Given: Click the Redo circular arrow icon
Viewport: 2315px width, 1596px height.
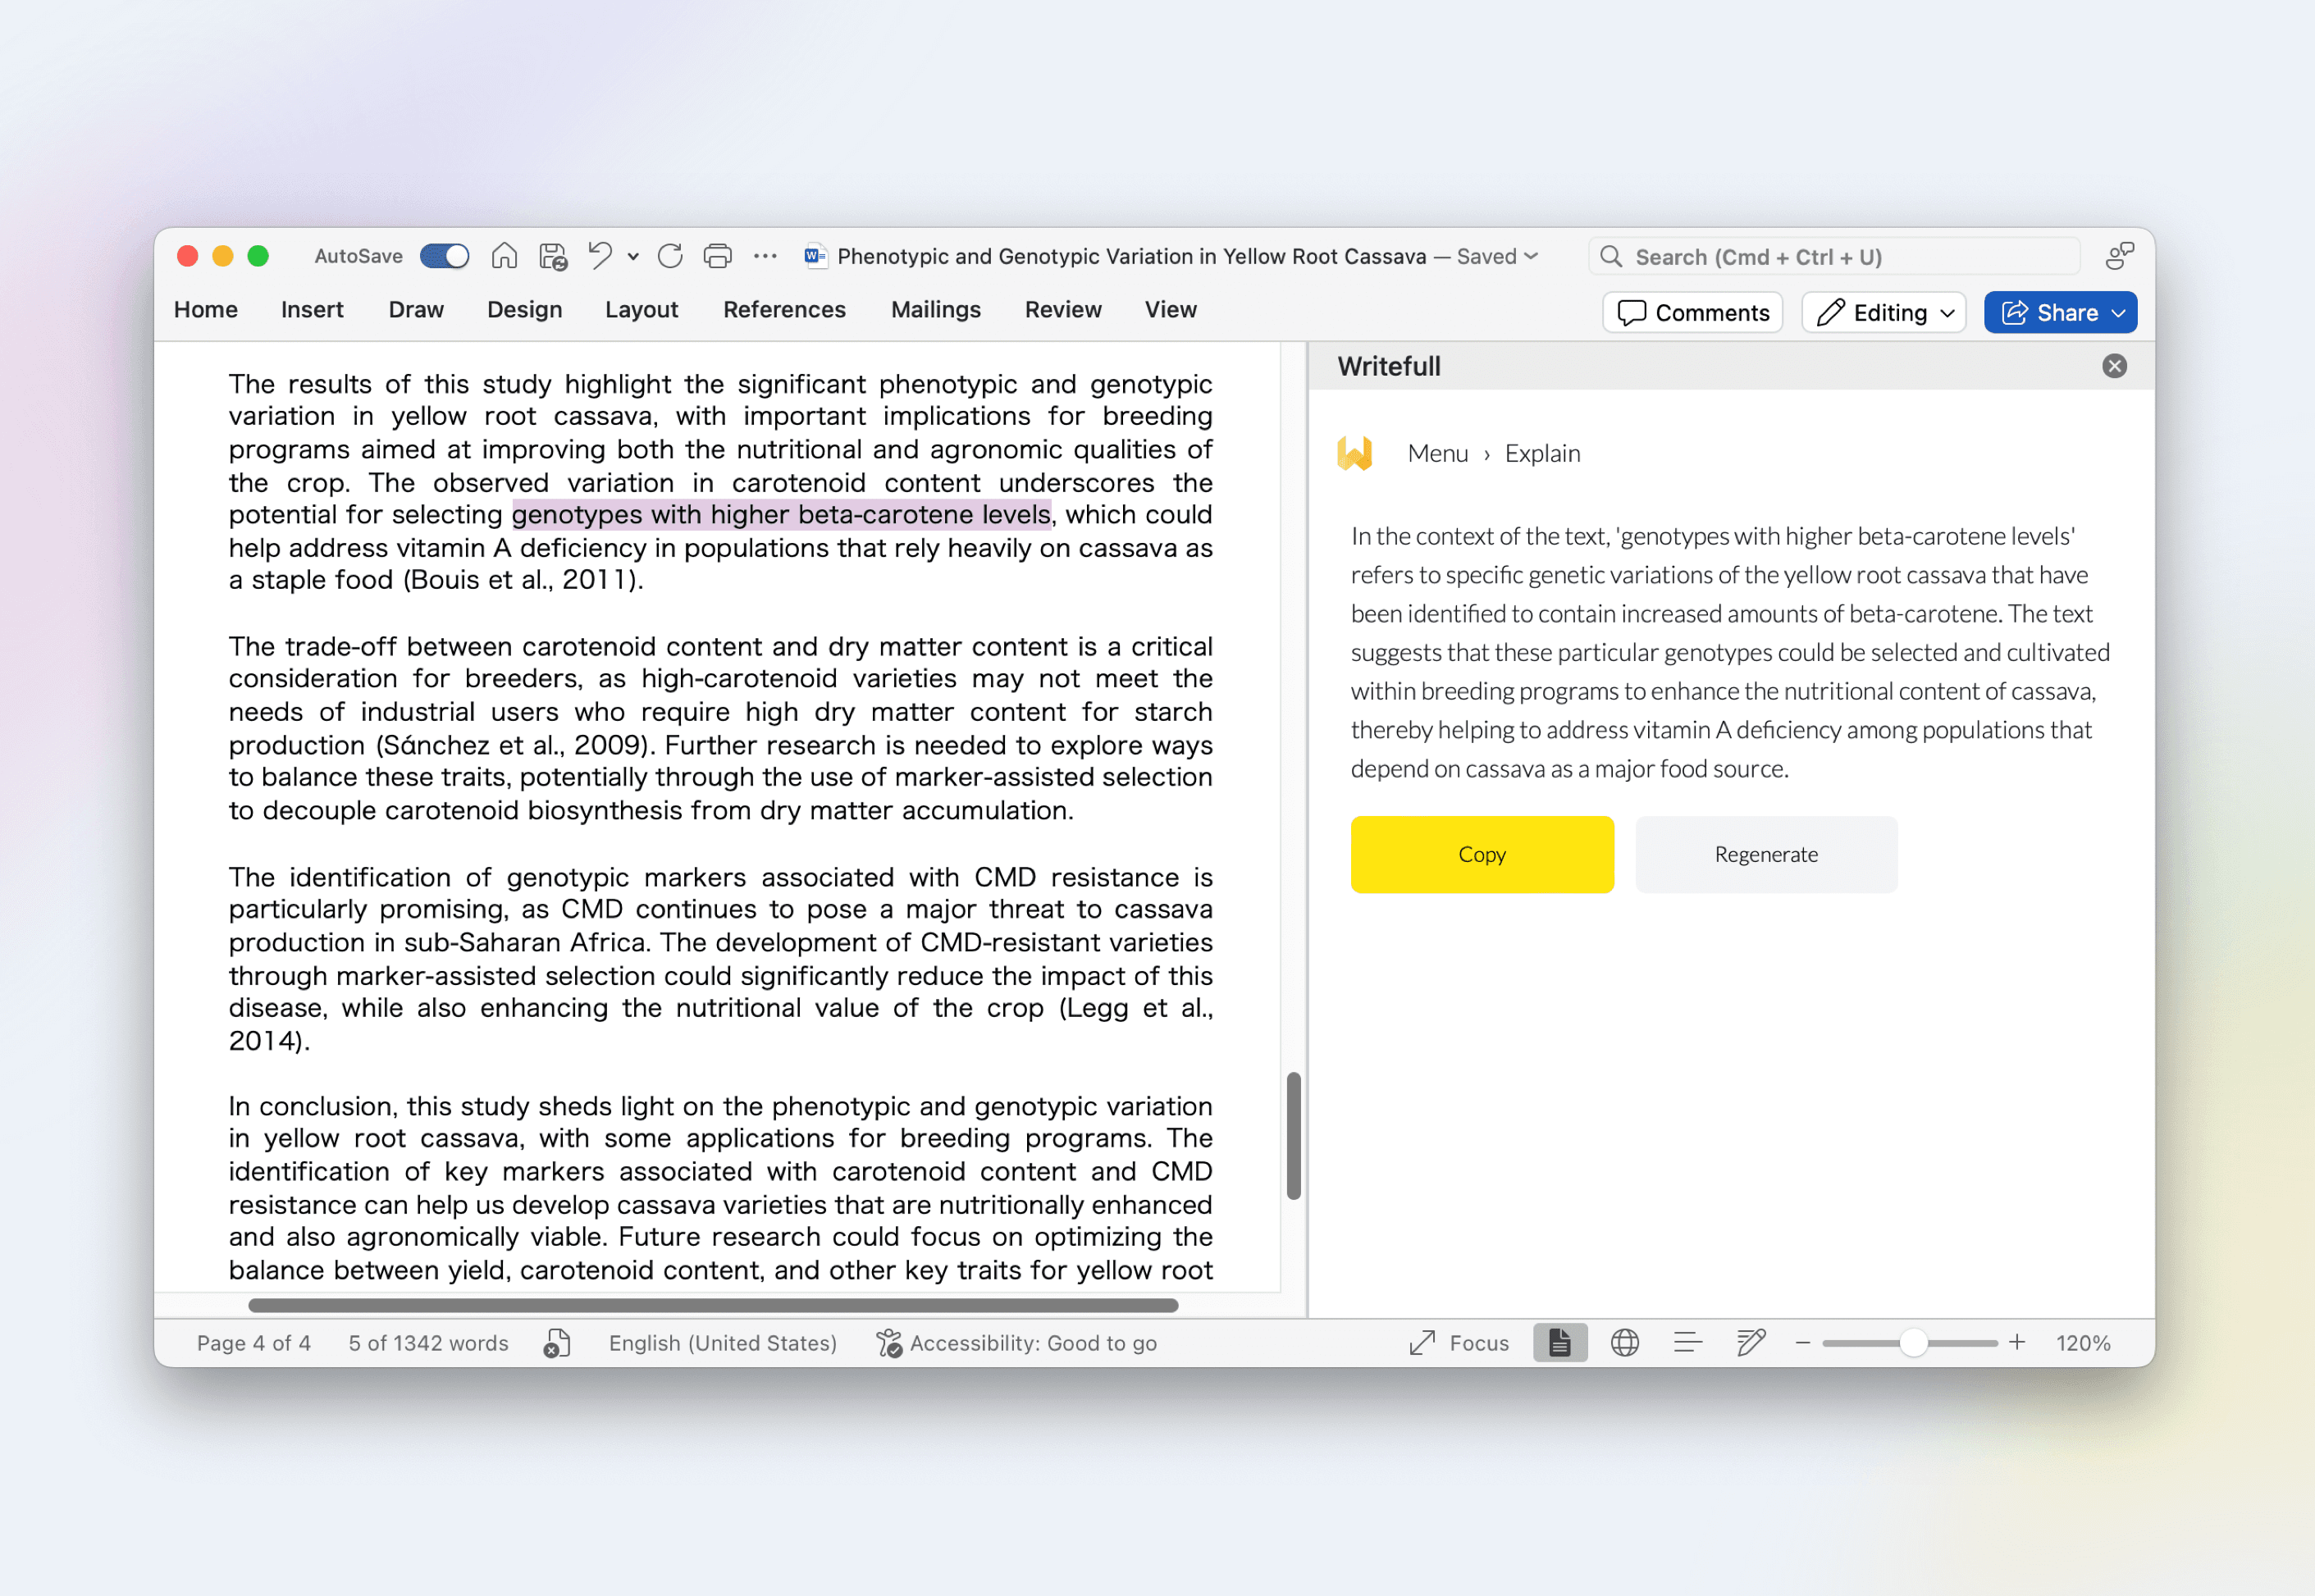Looking at the screenshot, I should tap(670, 256).
